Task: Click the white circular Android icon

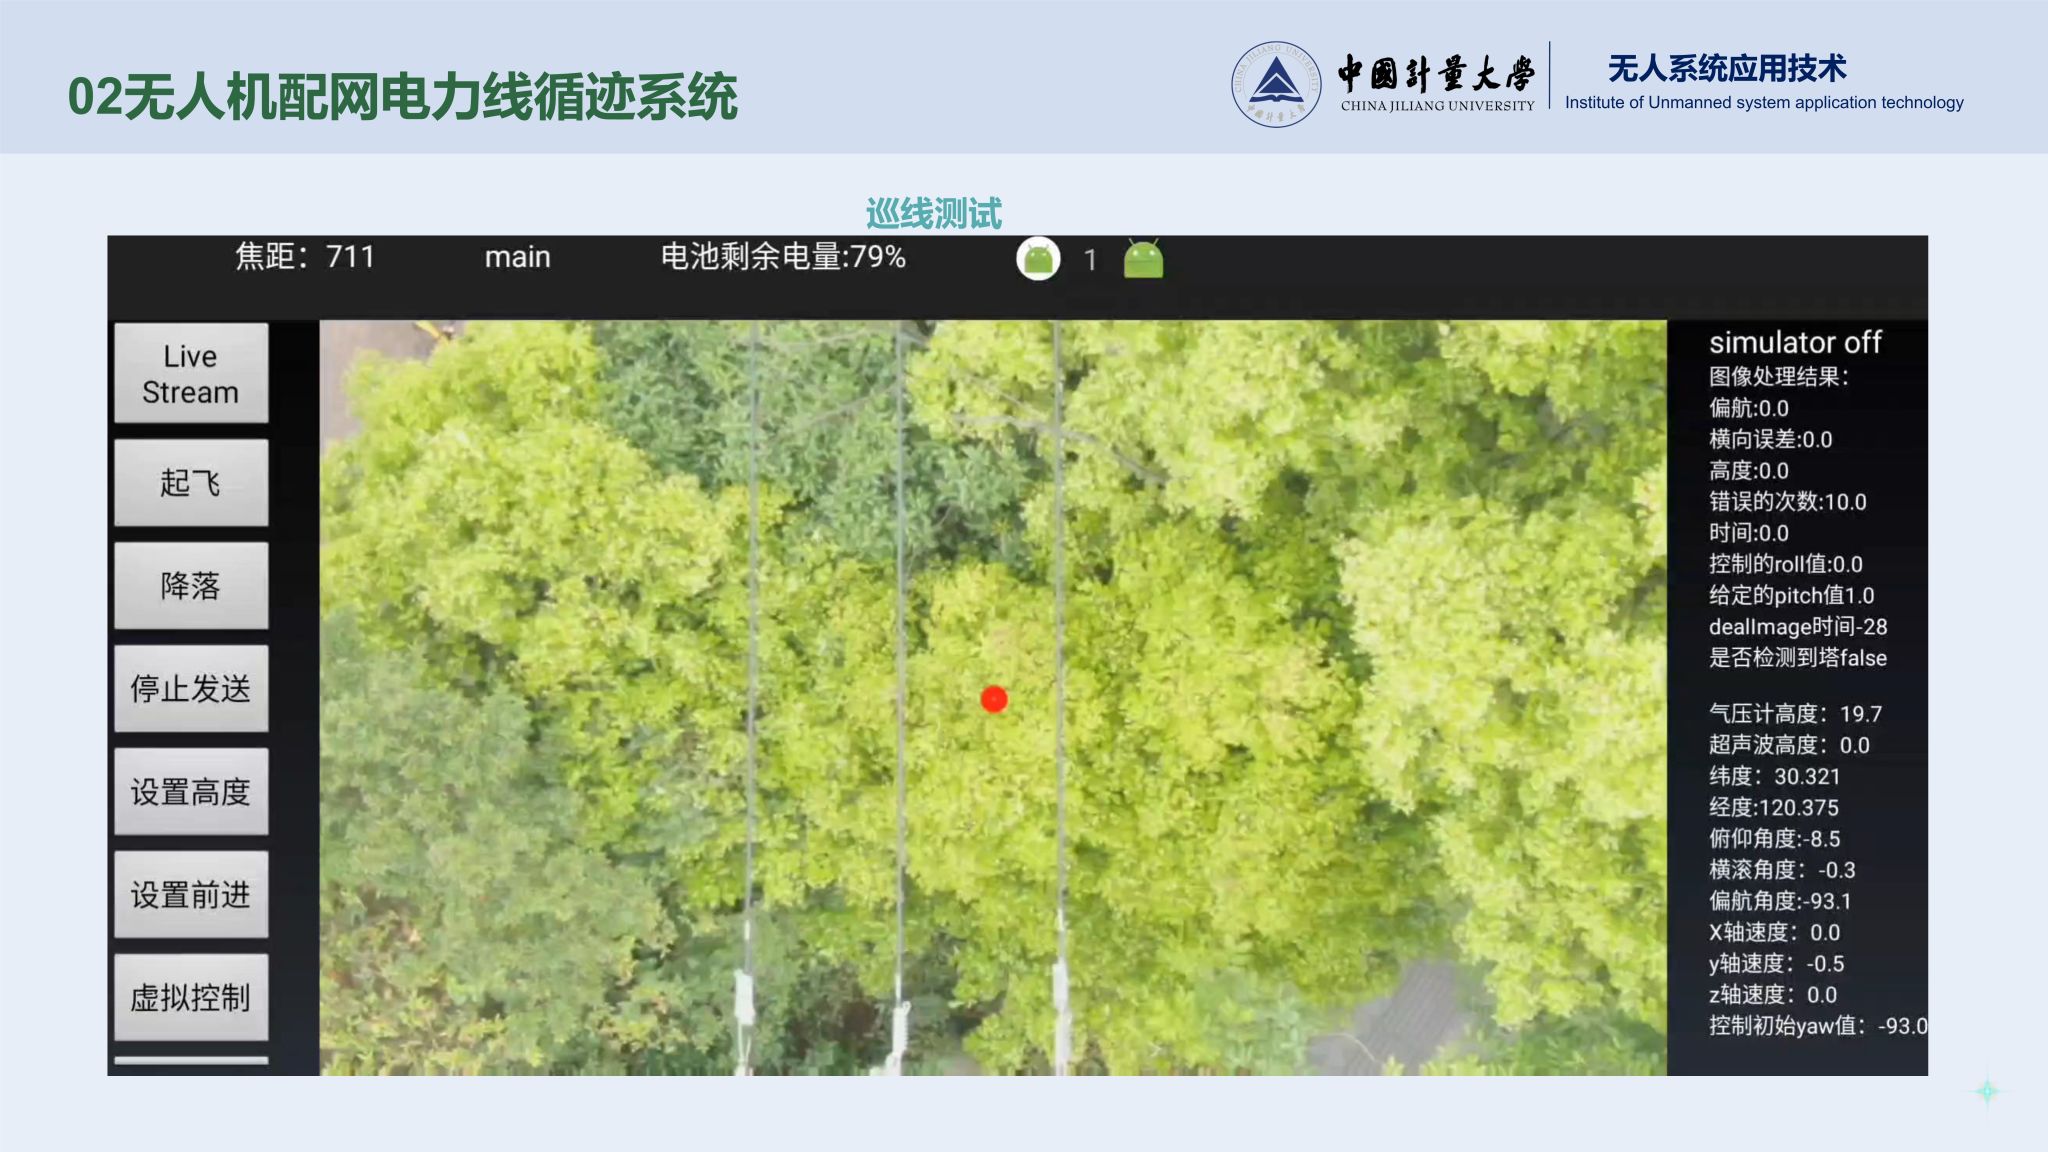Action: coord(1038,259)
